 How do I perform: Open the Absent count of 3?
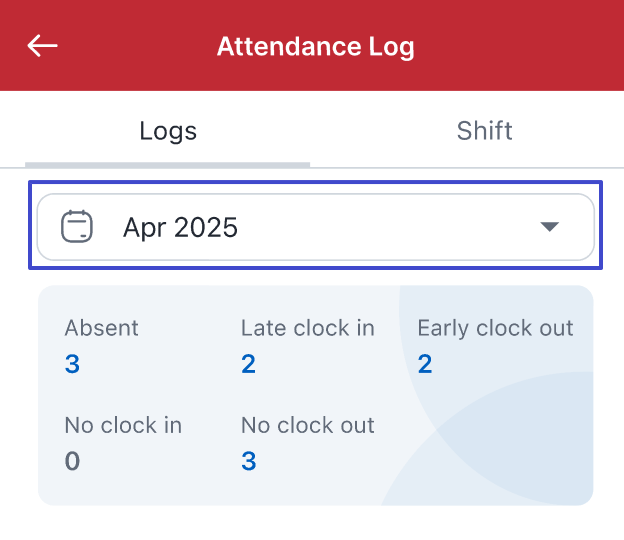click(72, 364)
